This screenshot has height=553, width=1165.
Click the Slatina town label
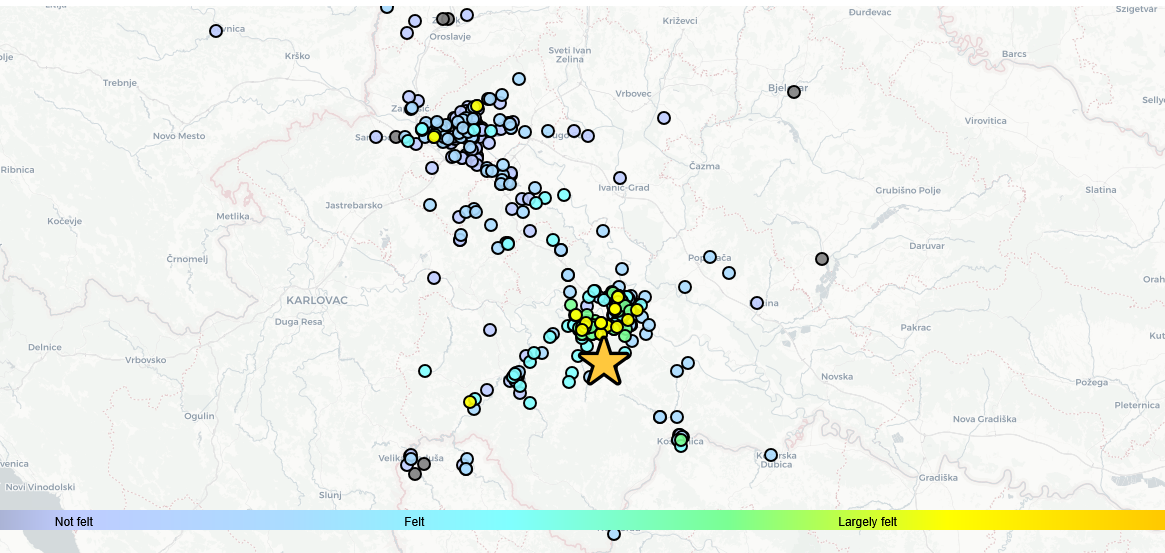tap(1100, 190)
